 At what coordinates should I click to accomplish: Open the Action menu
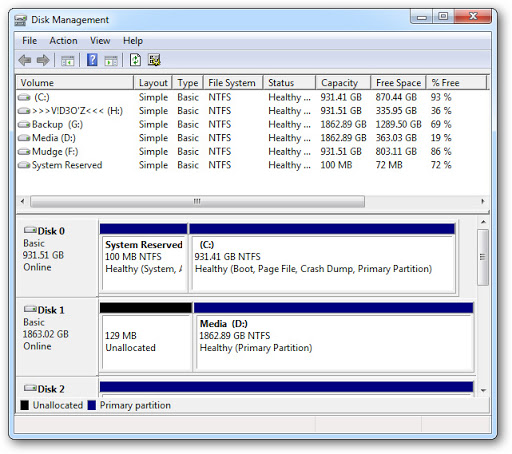coord(63,41)
